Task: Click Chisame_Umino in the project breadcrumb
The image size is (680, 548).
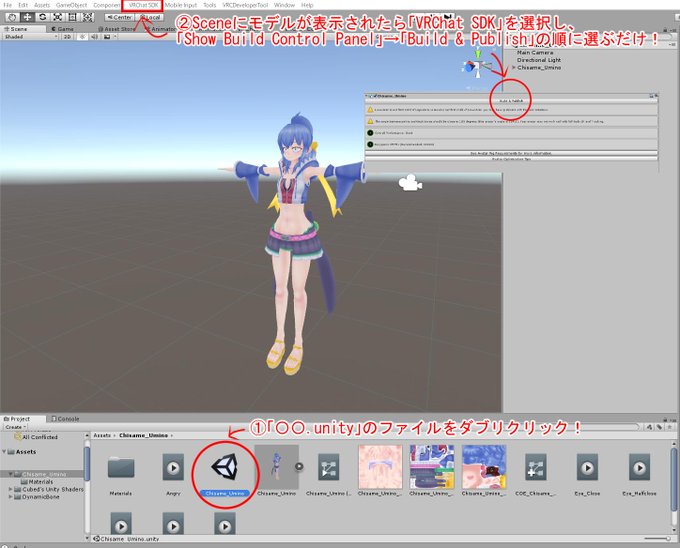Action: [x=144, y=435]
